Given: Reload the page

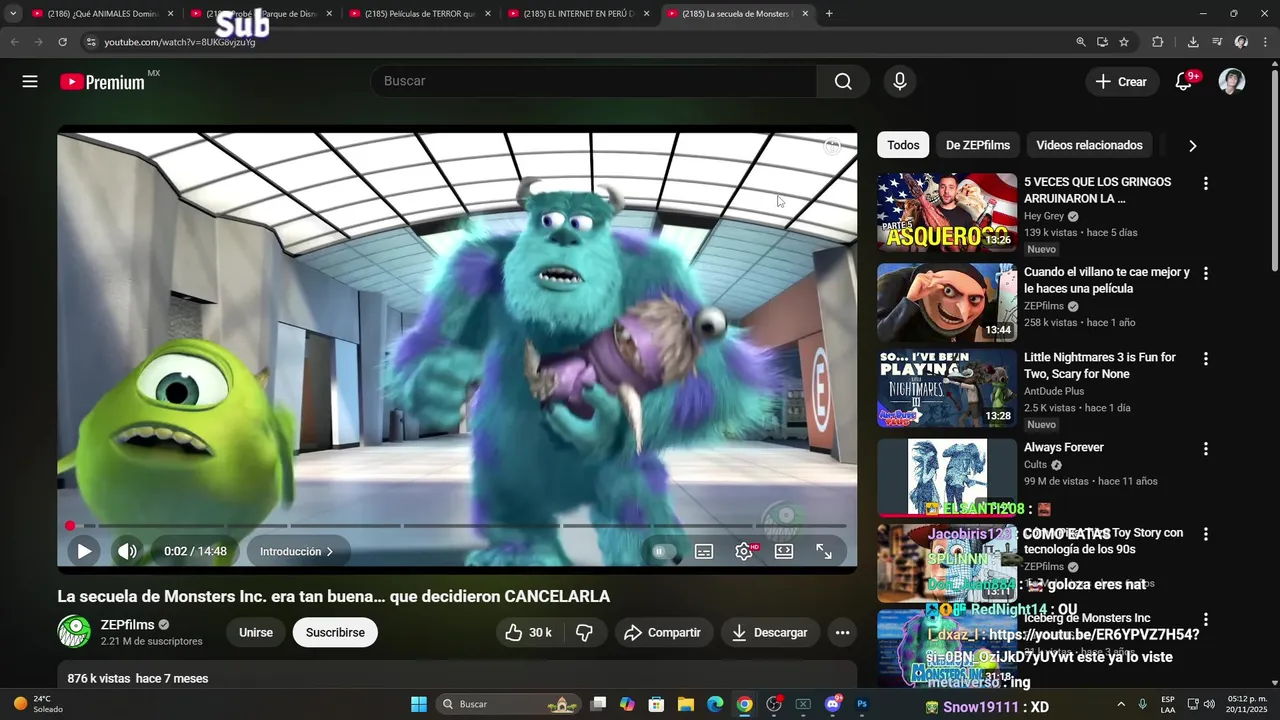Looking at the screenshot, I should tap(62, 42).
